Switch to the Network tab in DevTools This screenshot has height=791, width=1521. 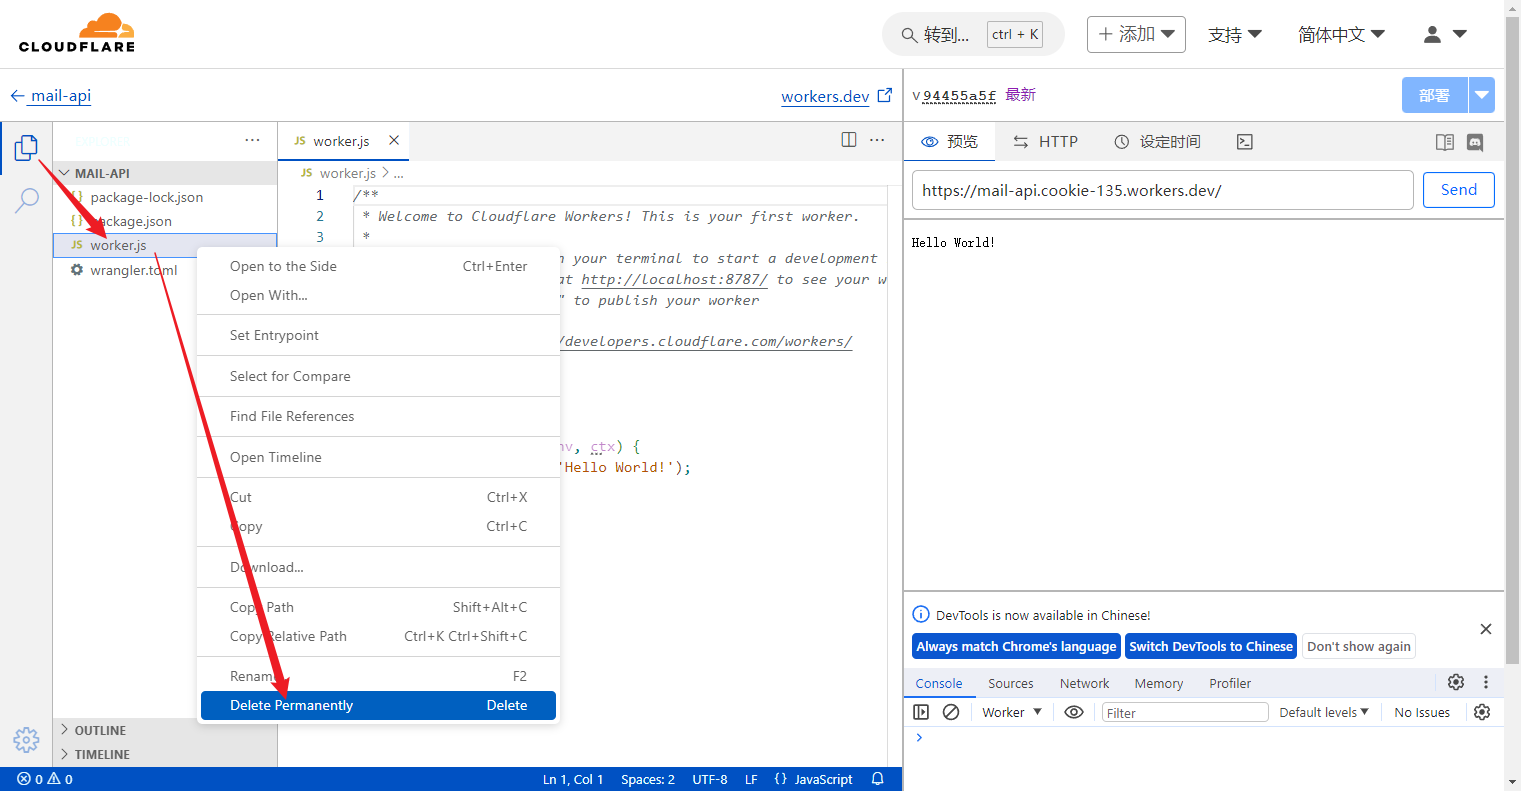click(x=1084, y=683)
